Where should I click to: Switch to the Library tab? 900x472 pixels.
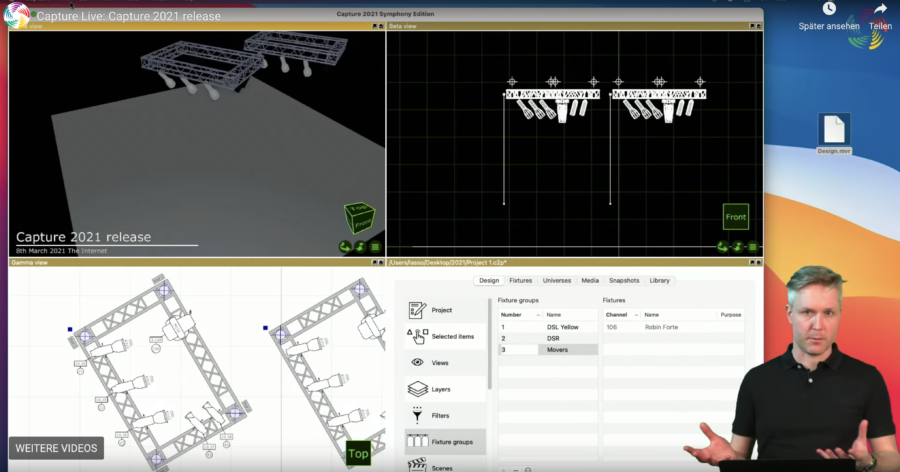pos(660,281)
